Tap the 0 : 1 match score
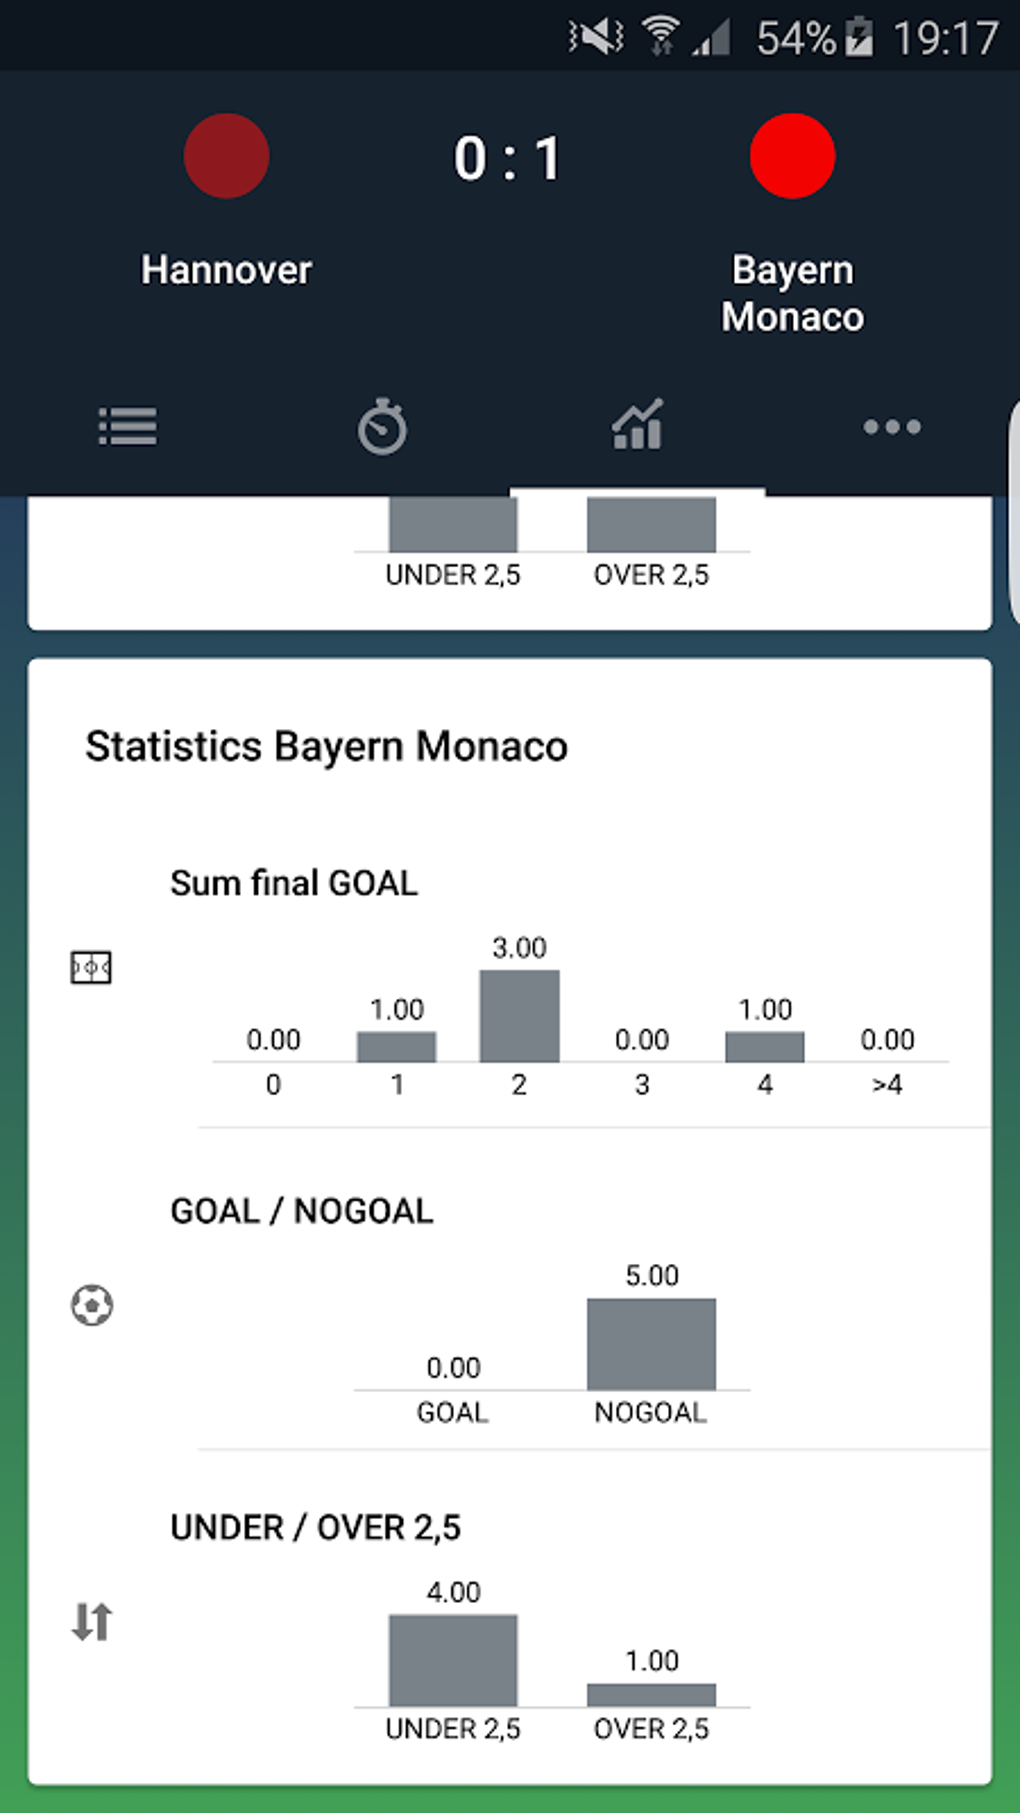The image size is (1020, 1813). coord(508,159)
